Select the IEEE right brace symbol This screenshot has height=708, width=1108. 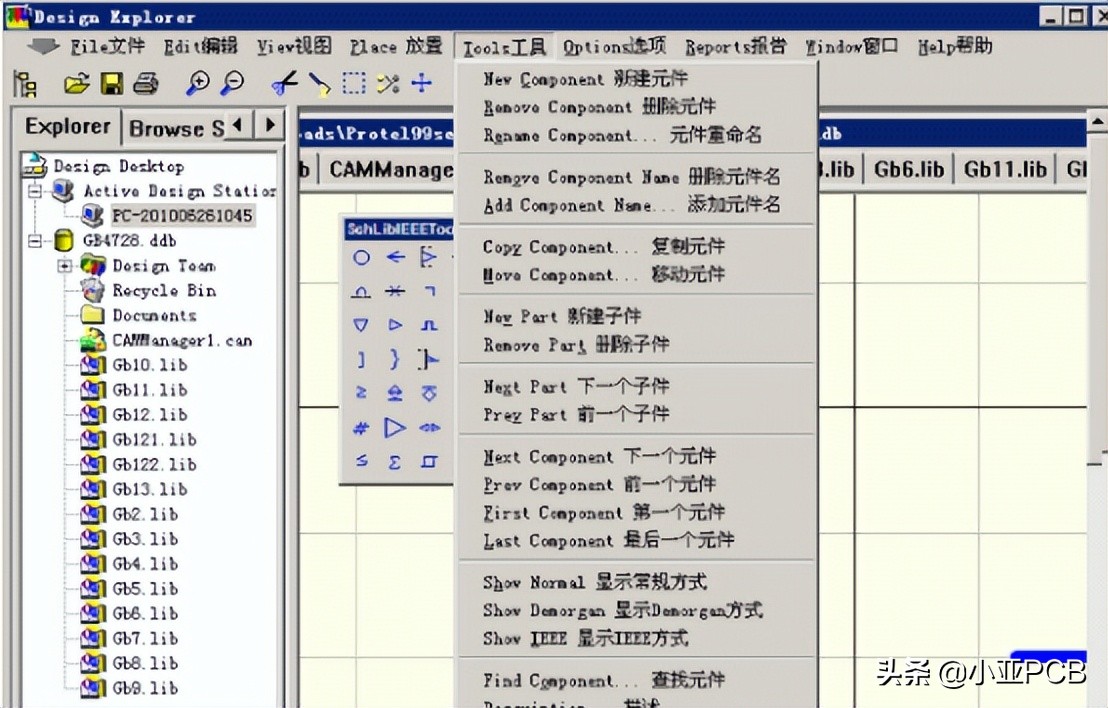coord(395,359)
